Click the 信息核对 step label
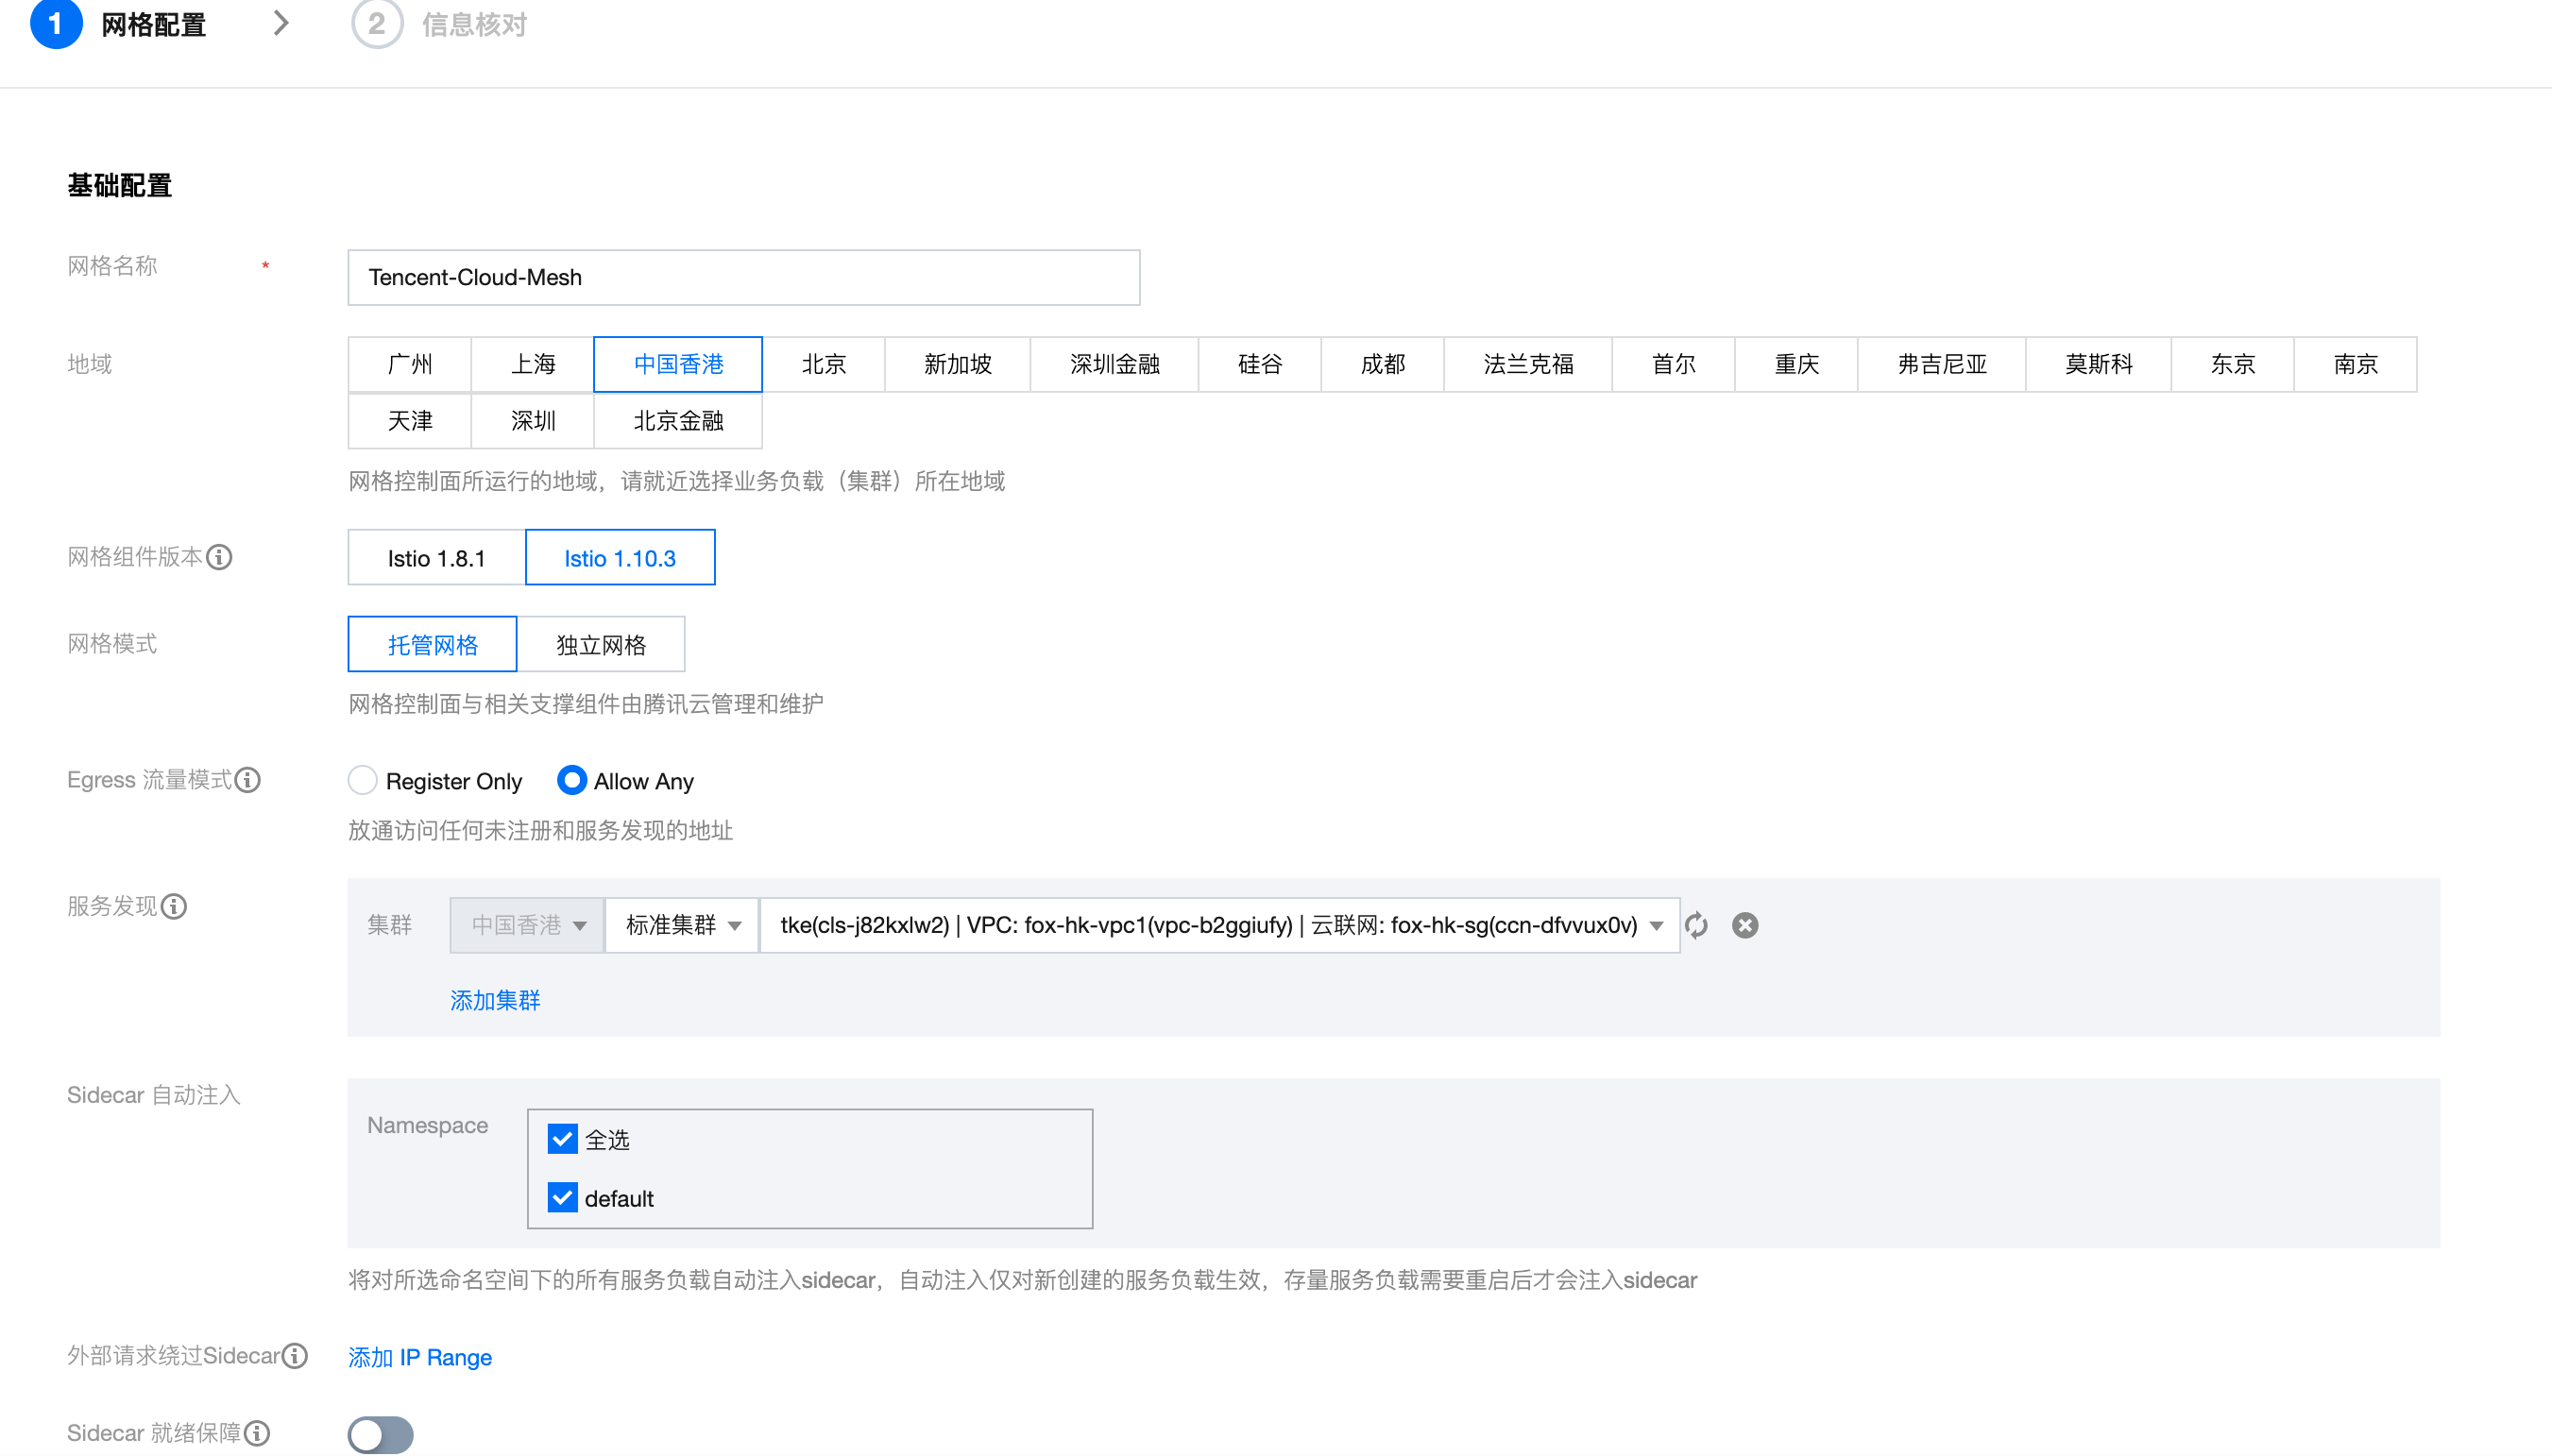Viewport: 2552px width, 1456px height. point(474,24)
